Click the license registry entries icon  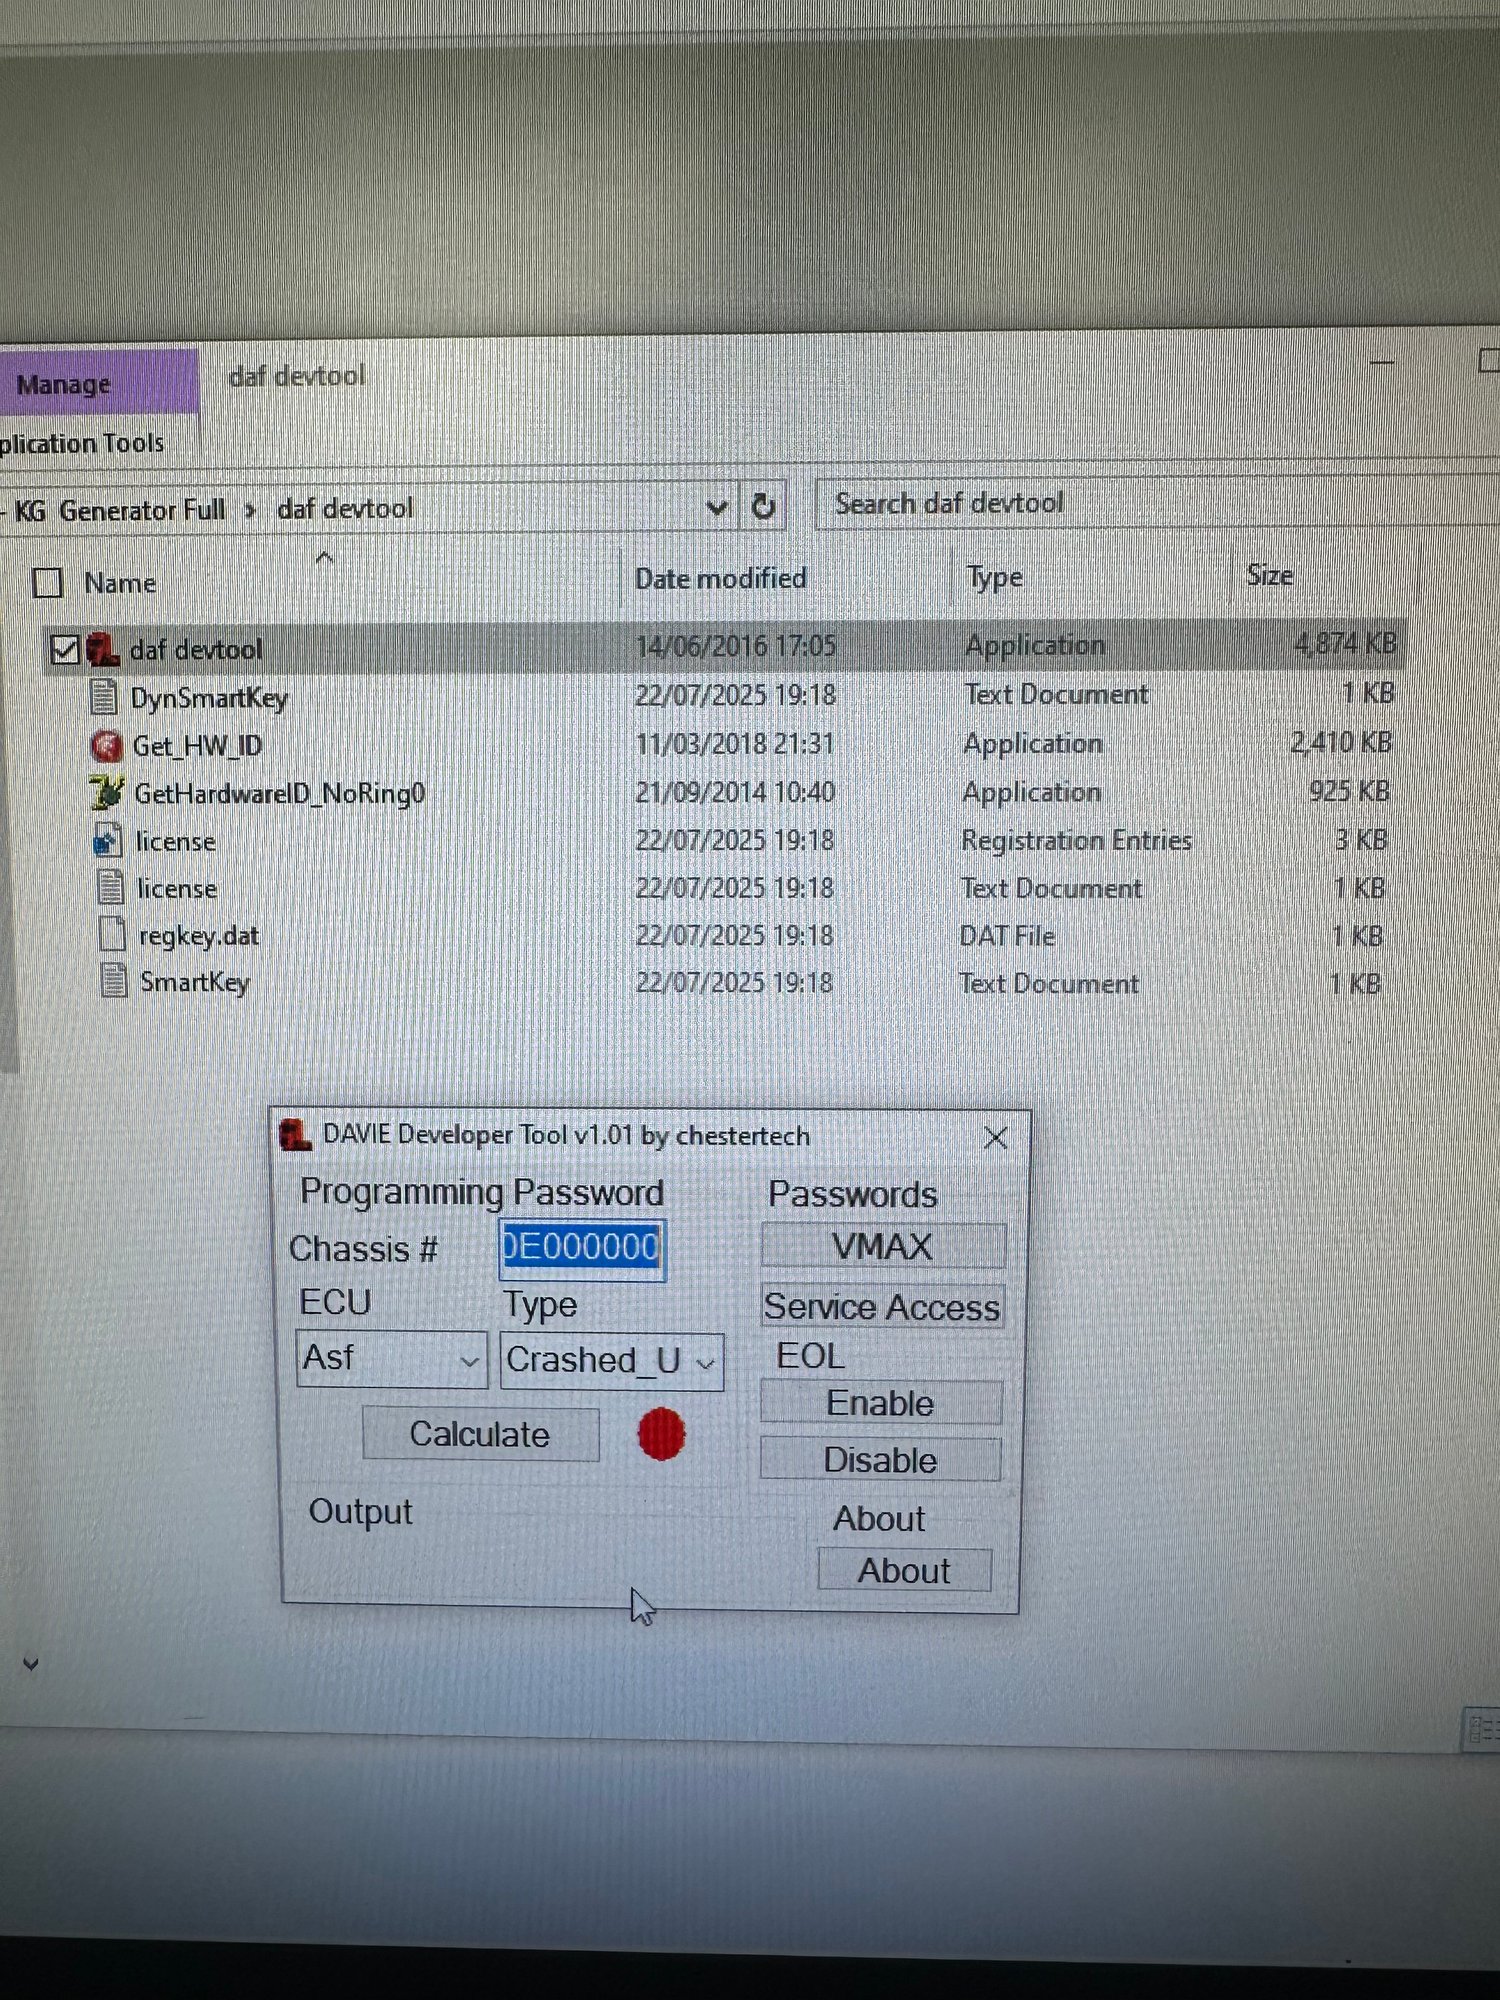(108, 841)
